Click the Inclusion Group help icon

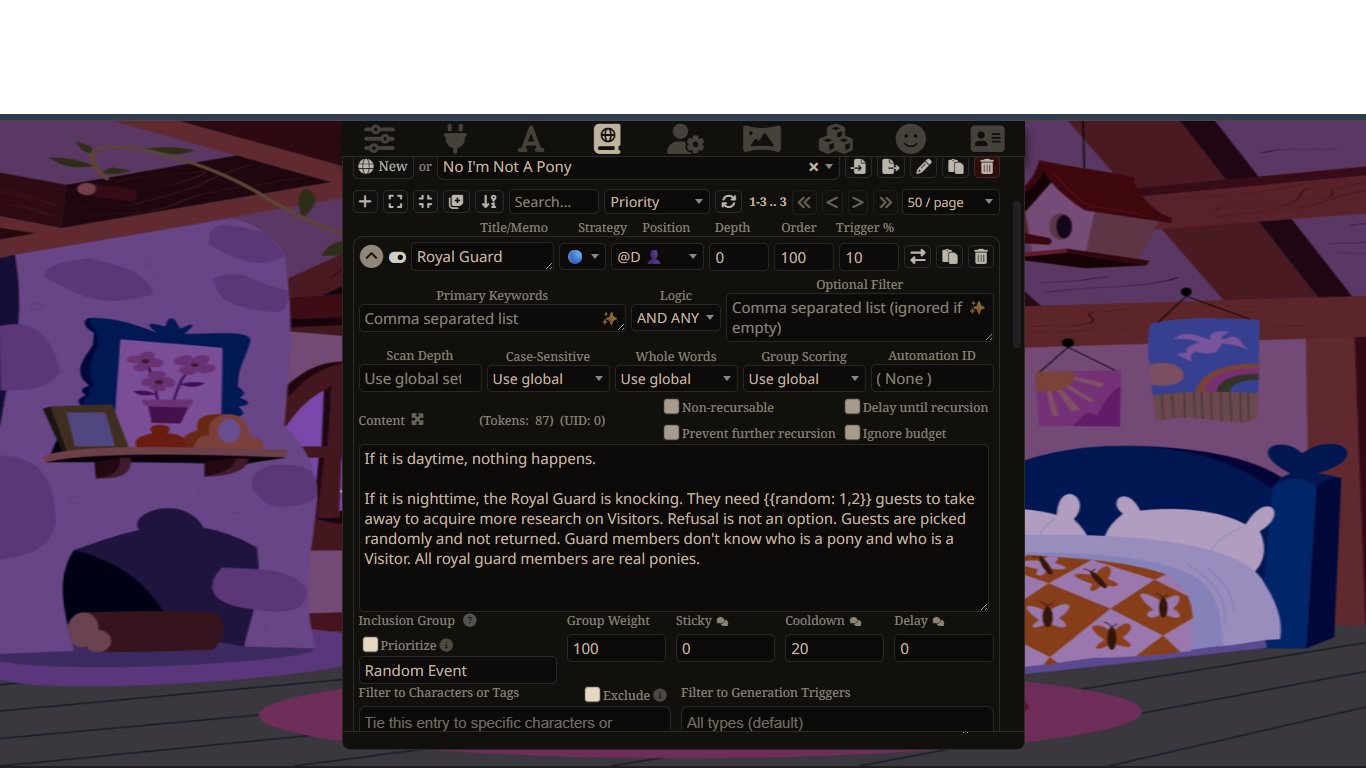coord(469,621)
